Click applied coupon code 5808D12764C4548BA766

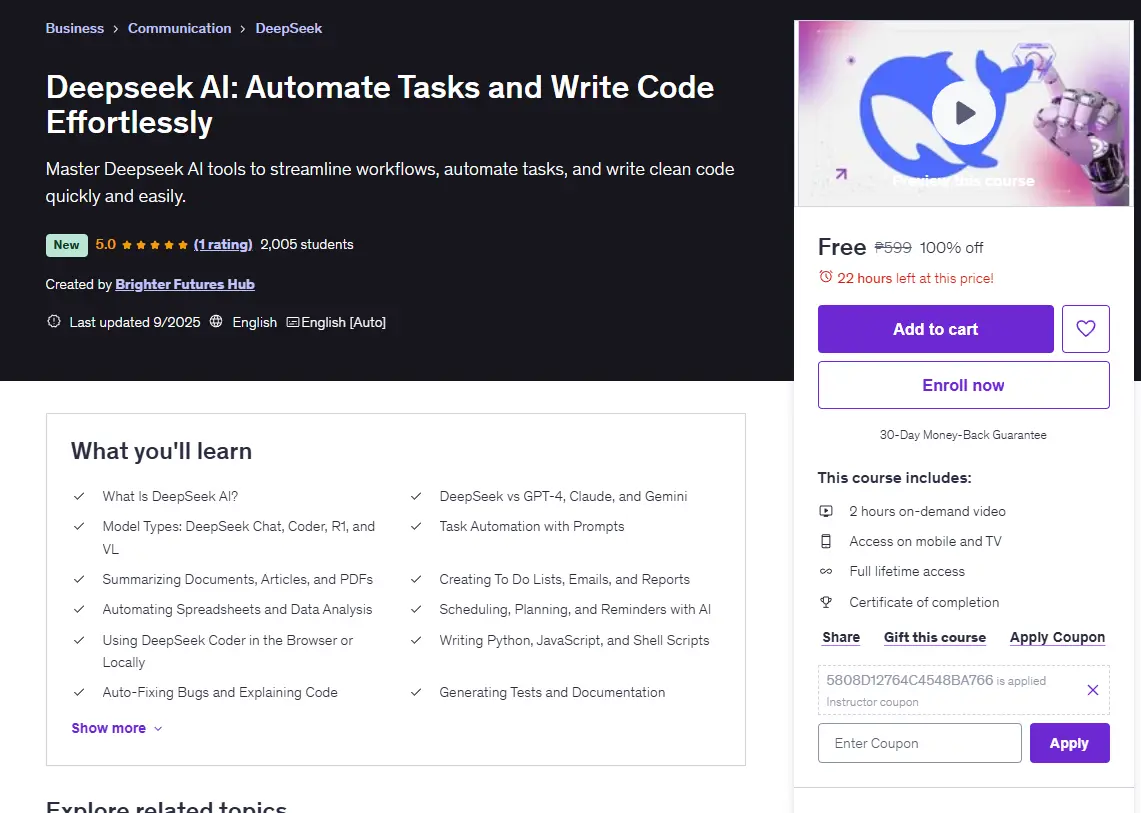click(910, 681)
